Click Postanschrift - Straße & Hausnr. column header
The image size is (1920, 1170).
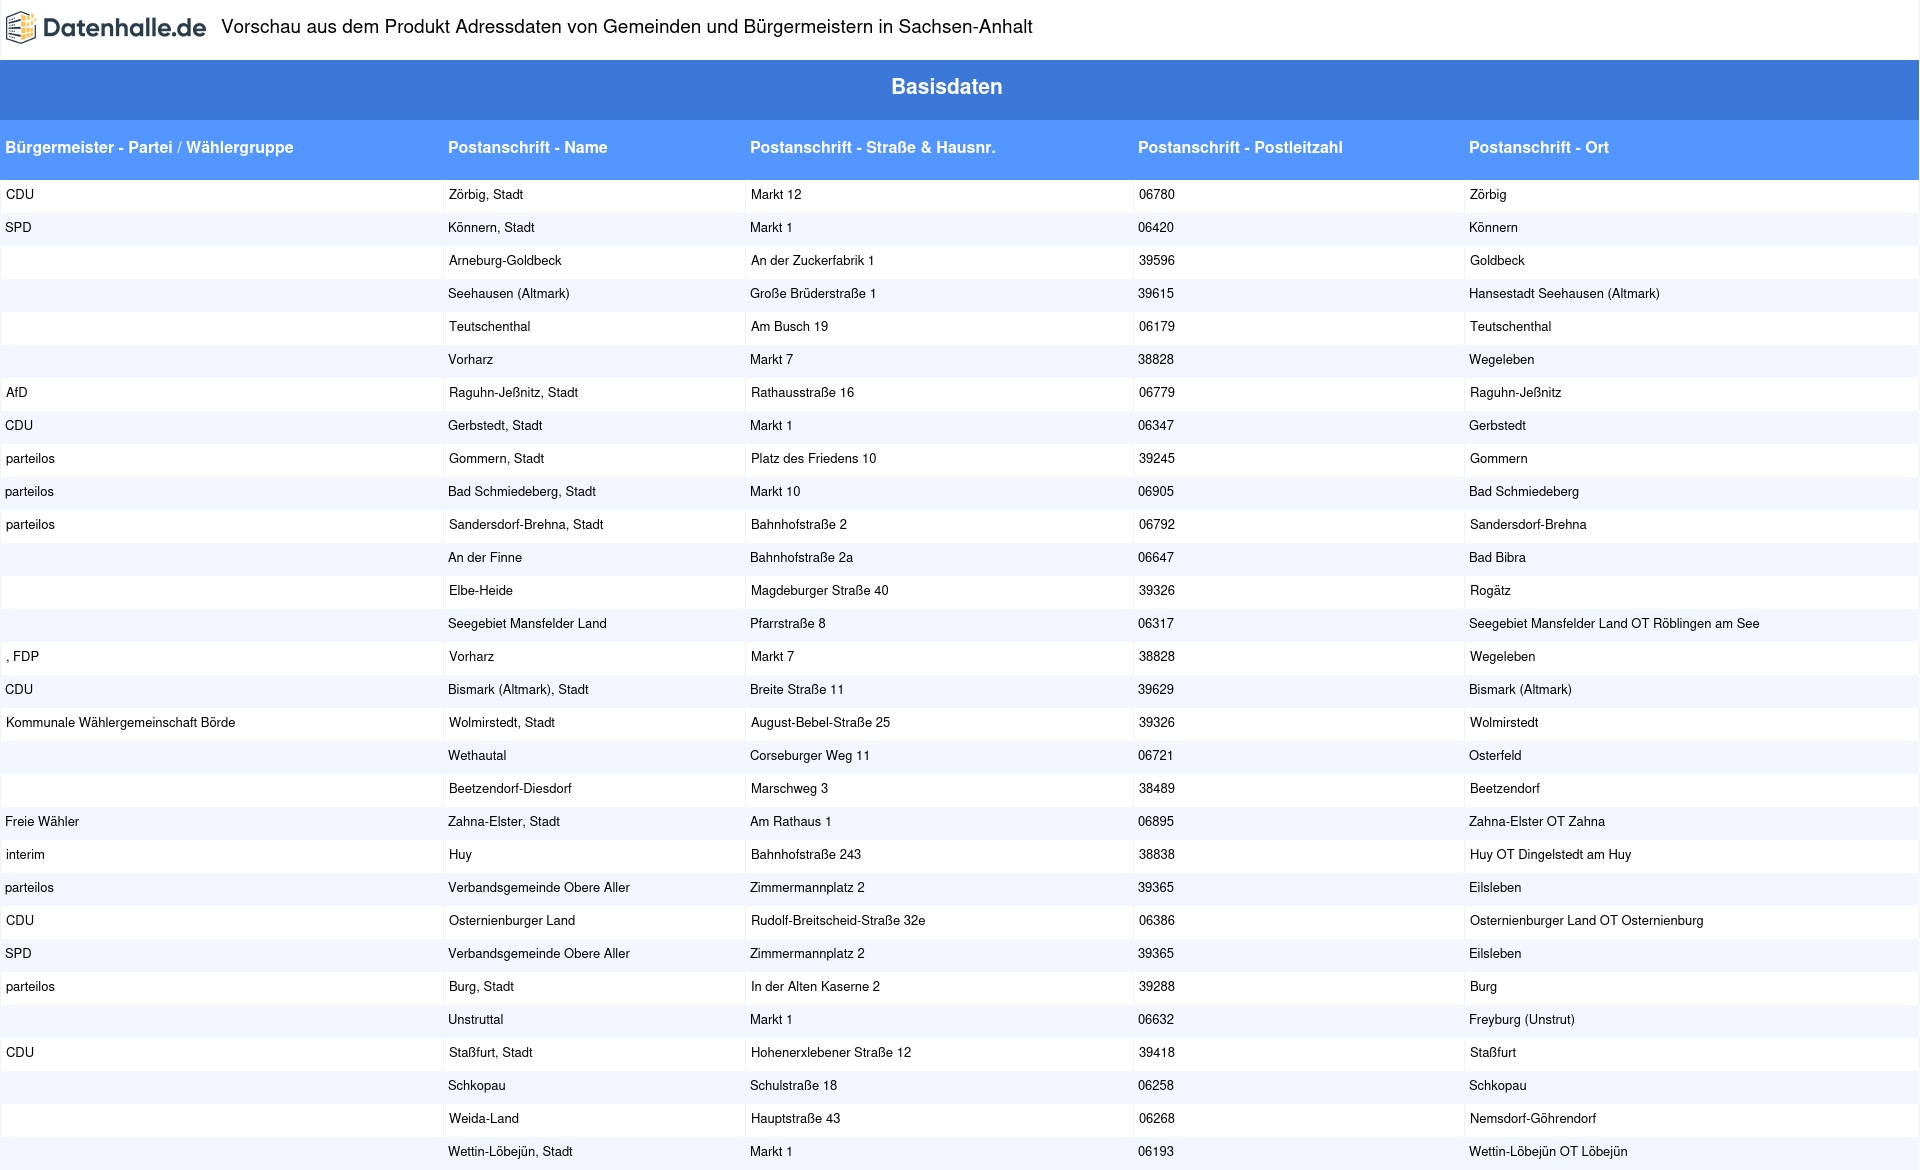pos(872,148)
